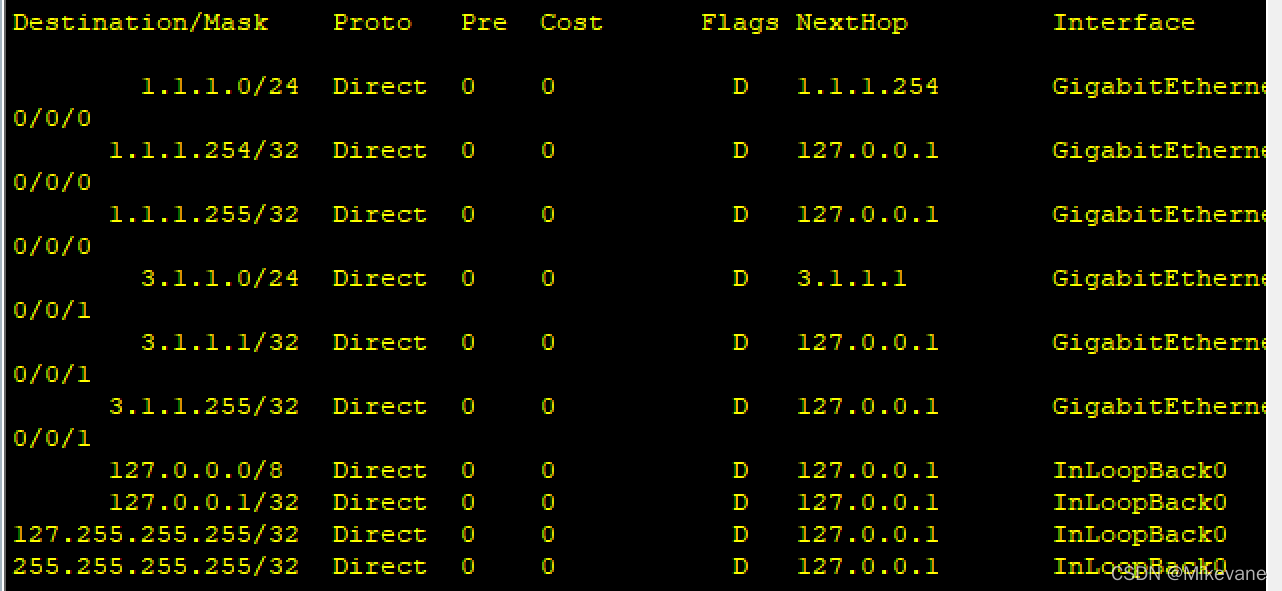Click 0/0/1 under the 3.1.1.0/24 row
1282x591 pixels.
tap(52, 311)
